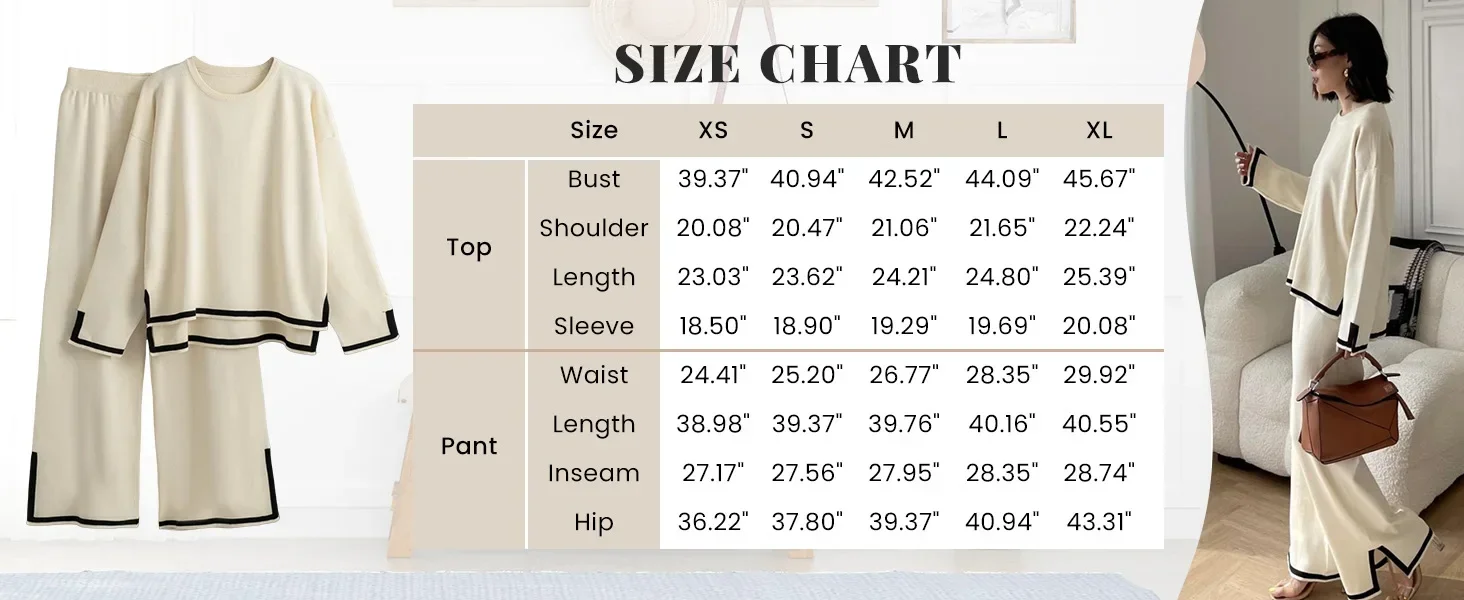The height and width of the screenshot is (600, 1464).
Task: Select the XL size column header
Action: tap(1099, 130)
